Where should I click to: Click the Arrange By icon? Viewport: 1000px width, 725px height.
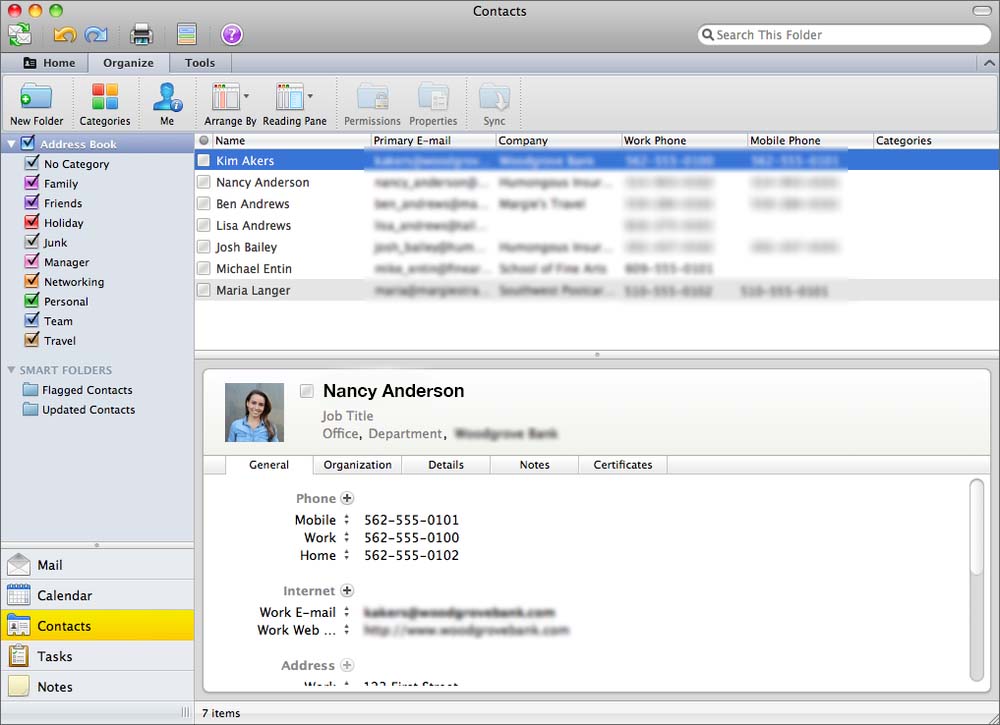coord(225,97)
